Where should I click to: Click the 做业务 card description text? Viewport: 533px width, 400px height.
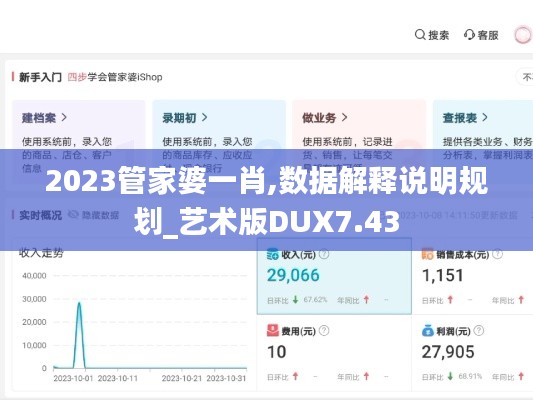click(x=347, y=155)
